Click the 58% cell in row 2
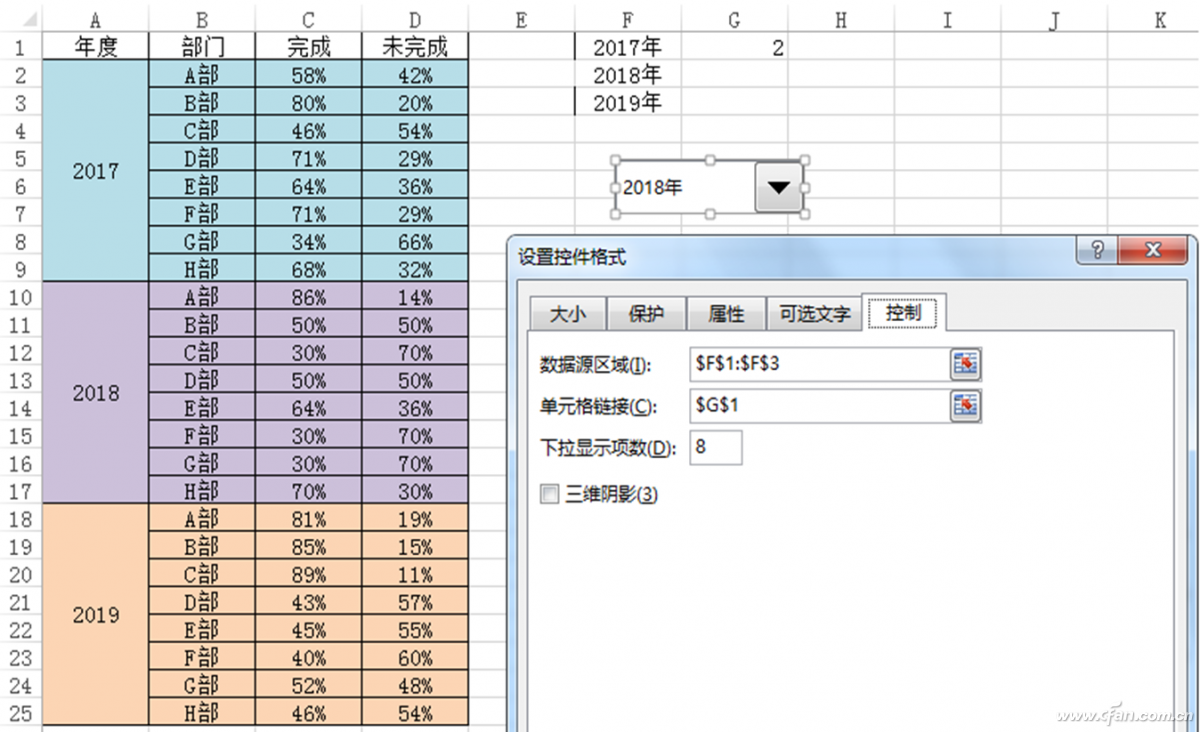Image resolution: width=1200 pixels, height=732 pixels. click(308, 75)
